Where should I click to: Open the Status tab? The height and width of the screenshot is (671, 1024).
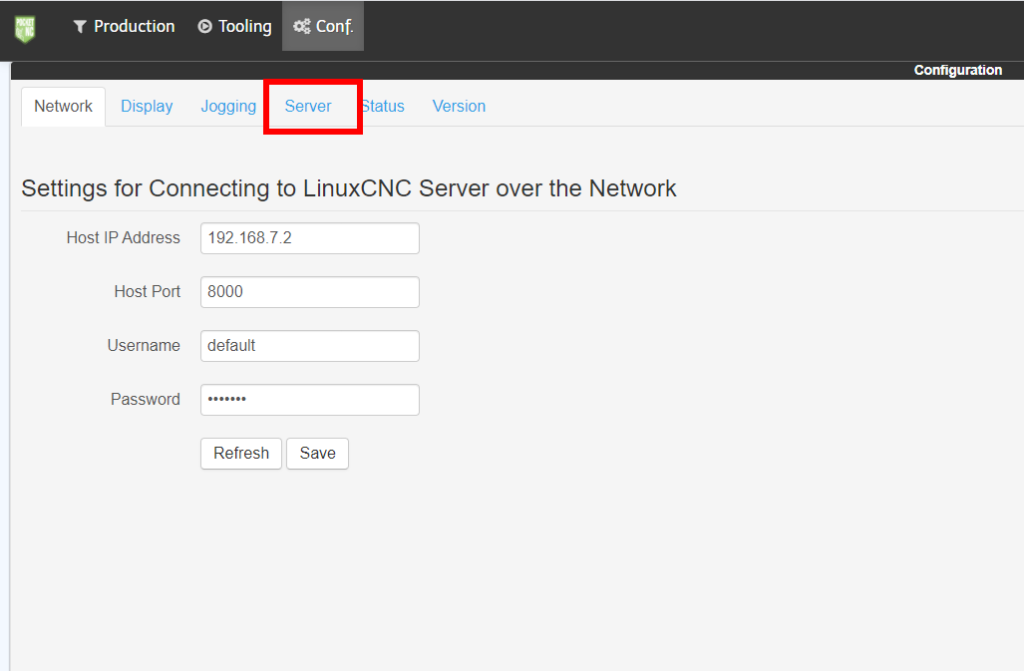click(383, 106)
